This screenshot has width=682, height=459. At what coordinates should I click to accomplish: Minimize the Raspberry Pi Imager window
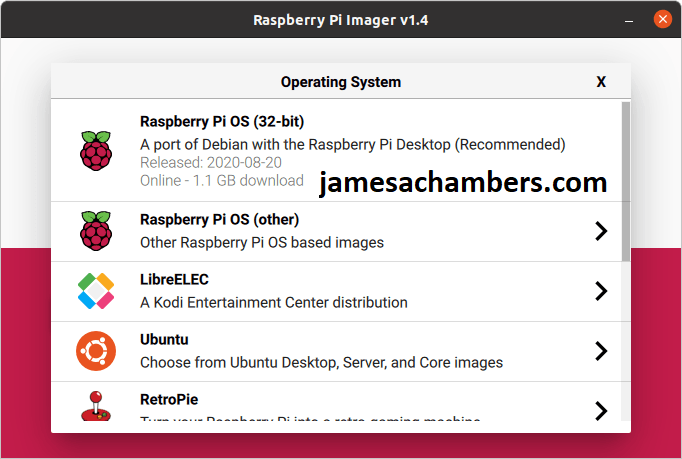click(x=629, y=20)
